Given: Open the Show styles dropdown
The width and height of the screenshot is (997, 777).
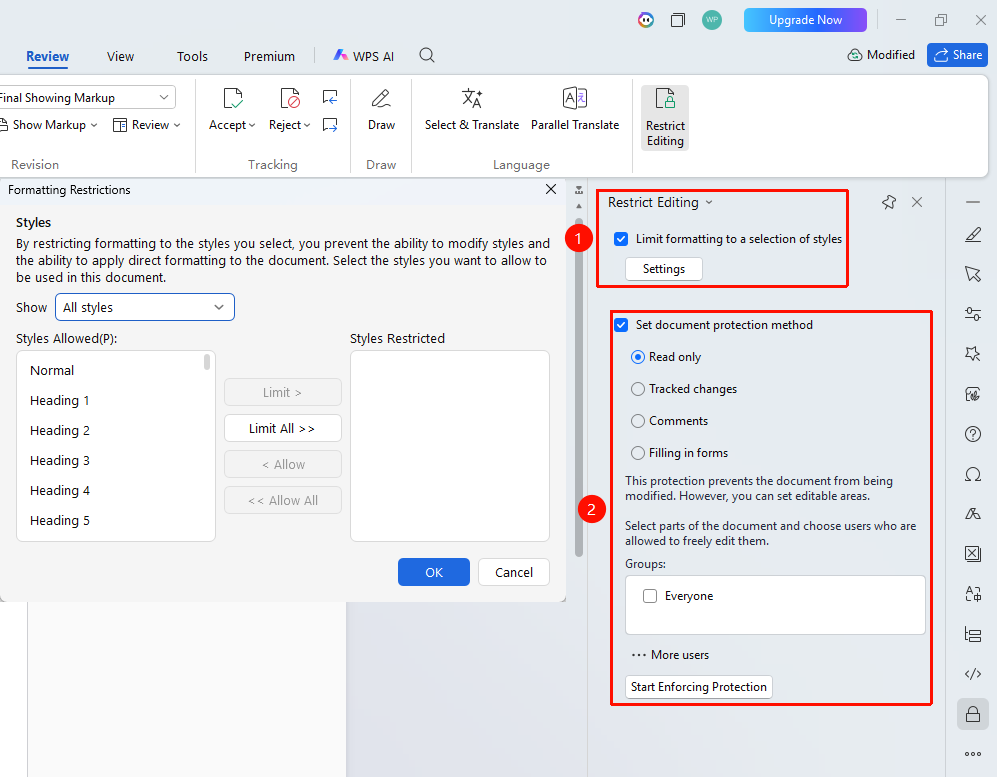Looking at the screenshot, I should (145, 308).
